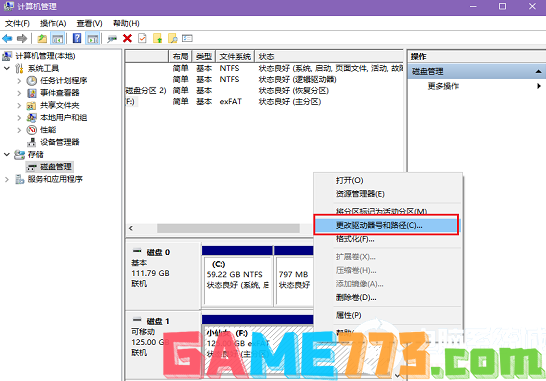The image size is (546, 381).
Task: Collapse the 磁盘管理 actions section arrow
Action: click(538, 71)
